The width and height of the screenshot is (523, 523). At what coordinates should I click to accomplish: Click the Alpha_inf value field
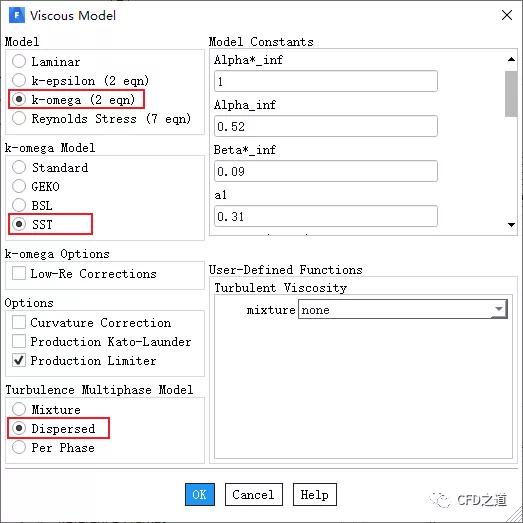326,126
